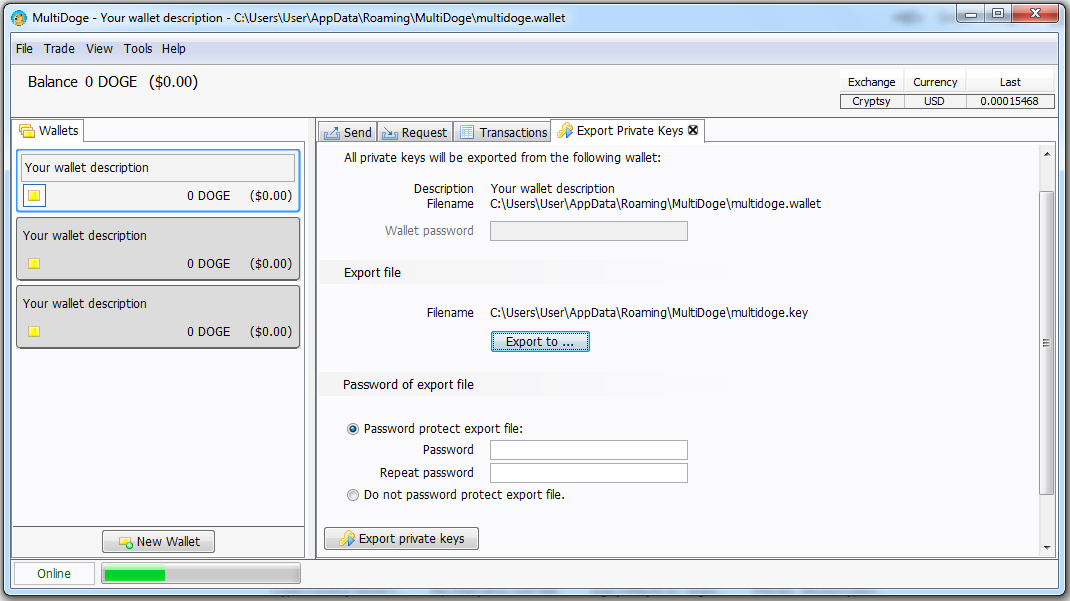Screen dimensions: 1070x601
Task: Click the Wallets tab folder icon
Action: tap(27, 130)
